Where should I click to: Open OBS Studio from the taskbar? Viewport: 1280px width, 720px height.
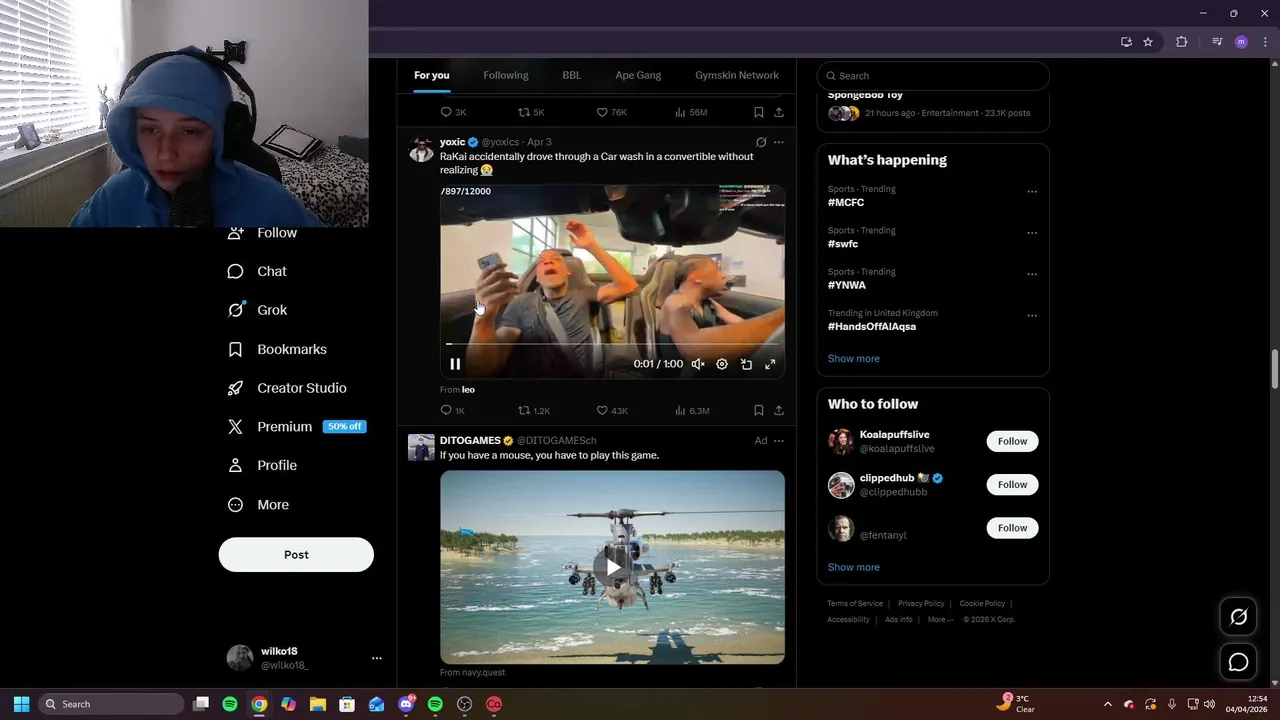tap(464, 704)
